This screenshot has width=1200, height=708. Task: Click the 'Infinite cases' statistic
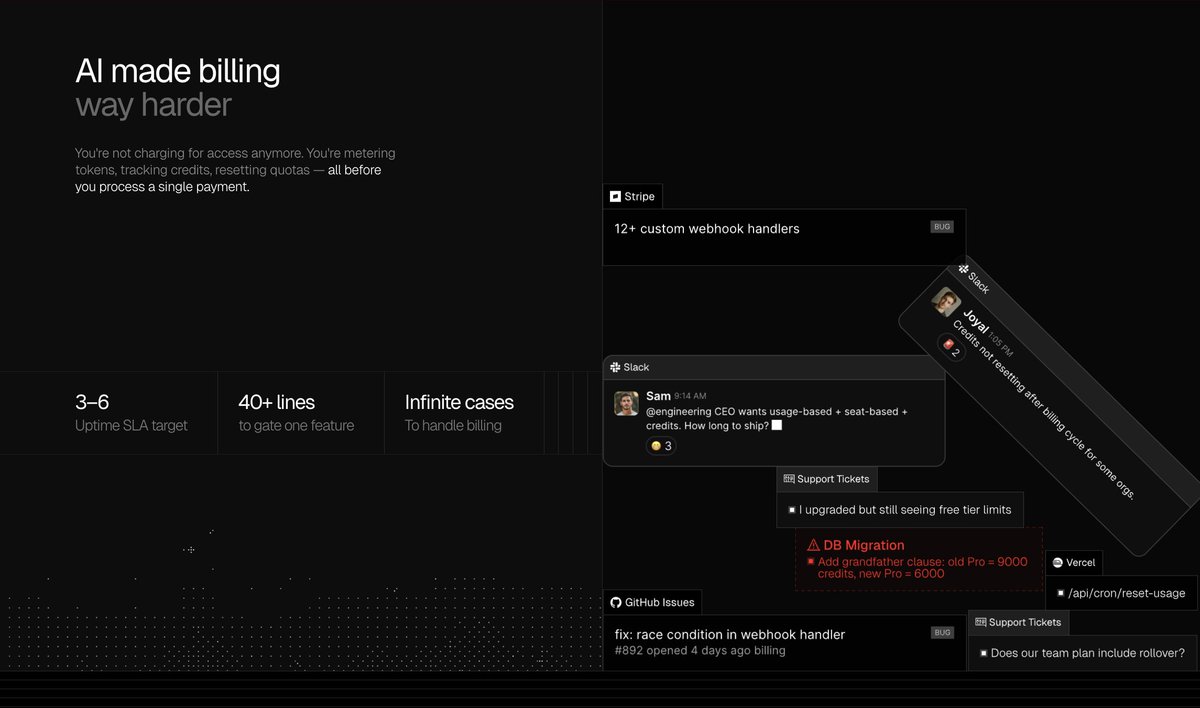click(459, 402)
